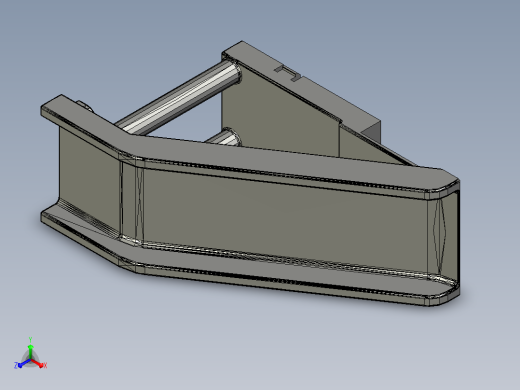Select the small bracket notch on top

288,73
